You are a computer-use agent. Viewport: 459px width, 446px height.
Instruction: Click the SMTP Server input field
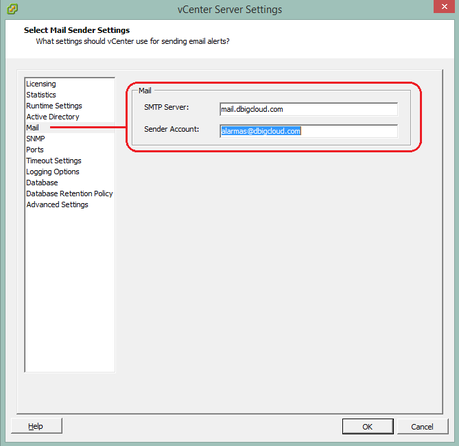309,109
